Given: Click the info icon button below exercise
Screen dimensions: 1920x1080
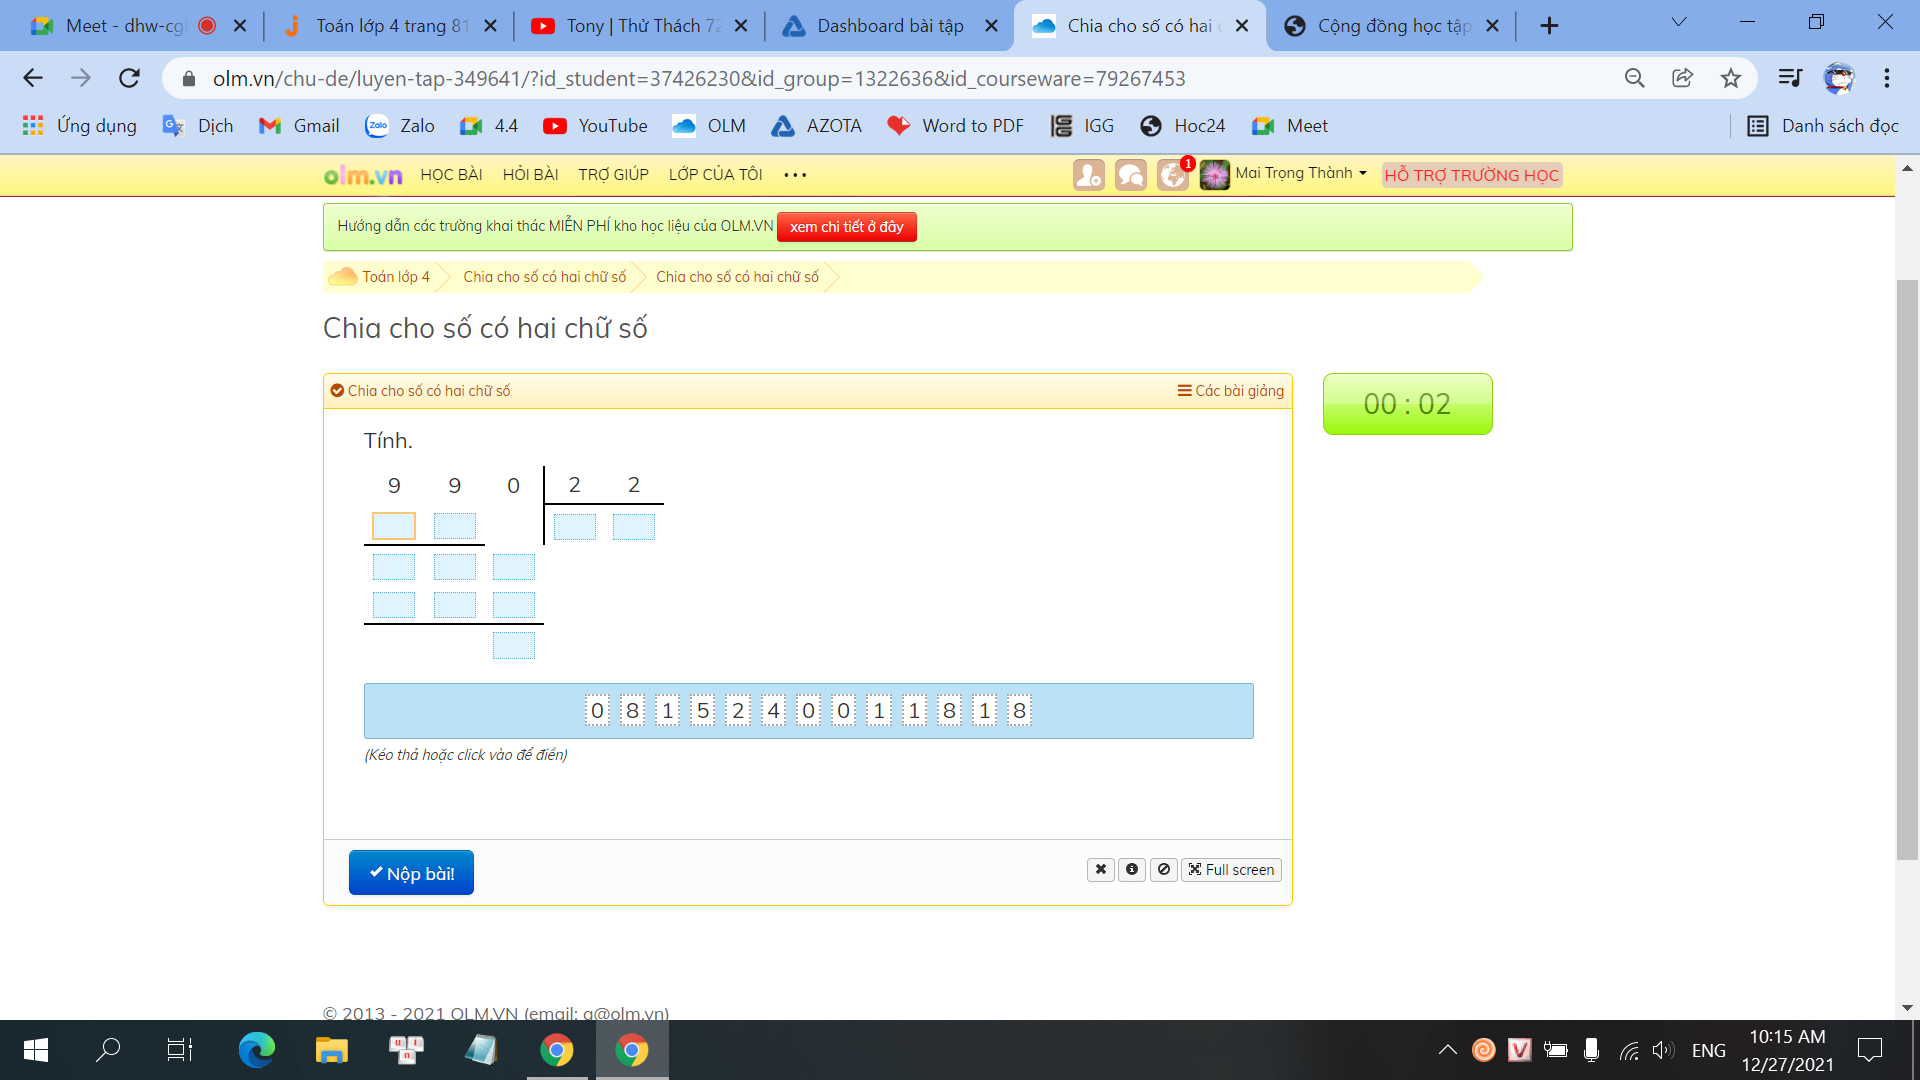Looking at the screenshot, I should click(1132, 870).
